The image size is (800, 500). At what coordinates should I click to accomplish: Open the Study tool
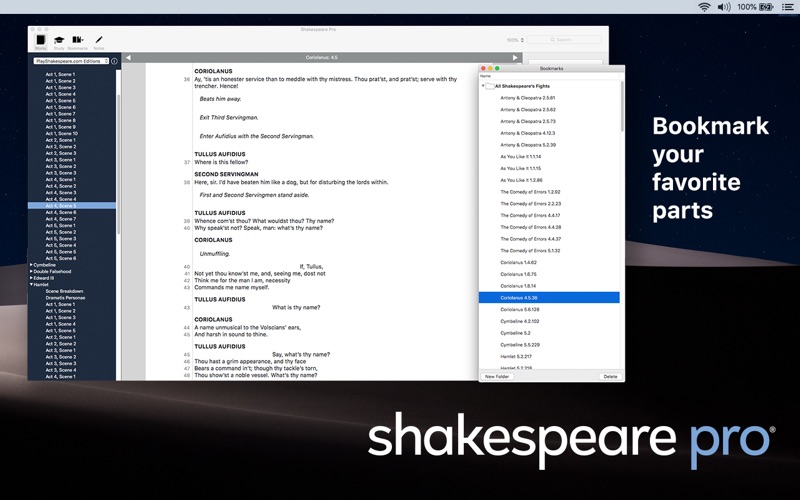coord(59,40)
